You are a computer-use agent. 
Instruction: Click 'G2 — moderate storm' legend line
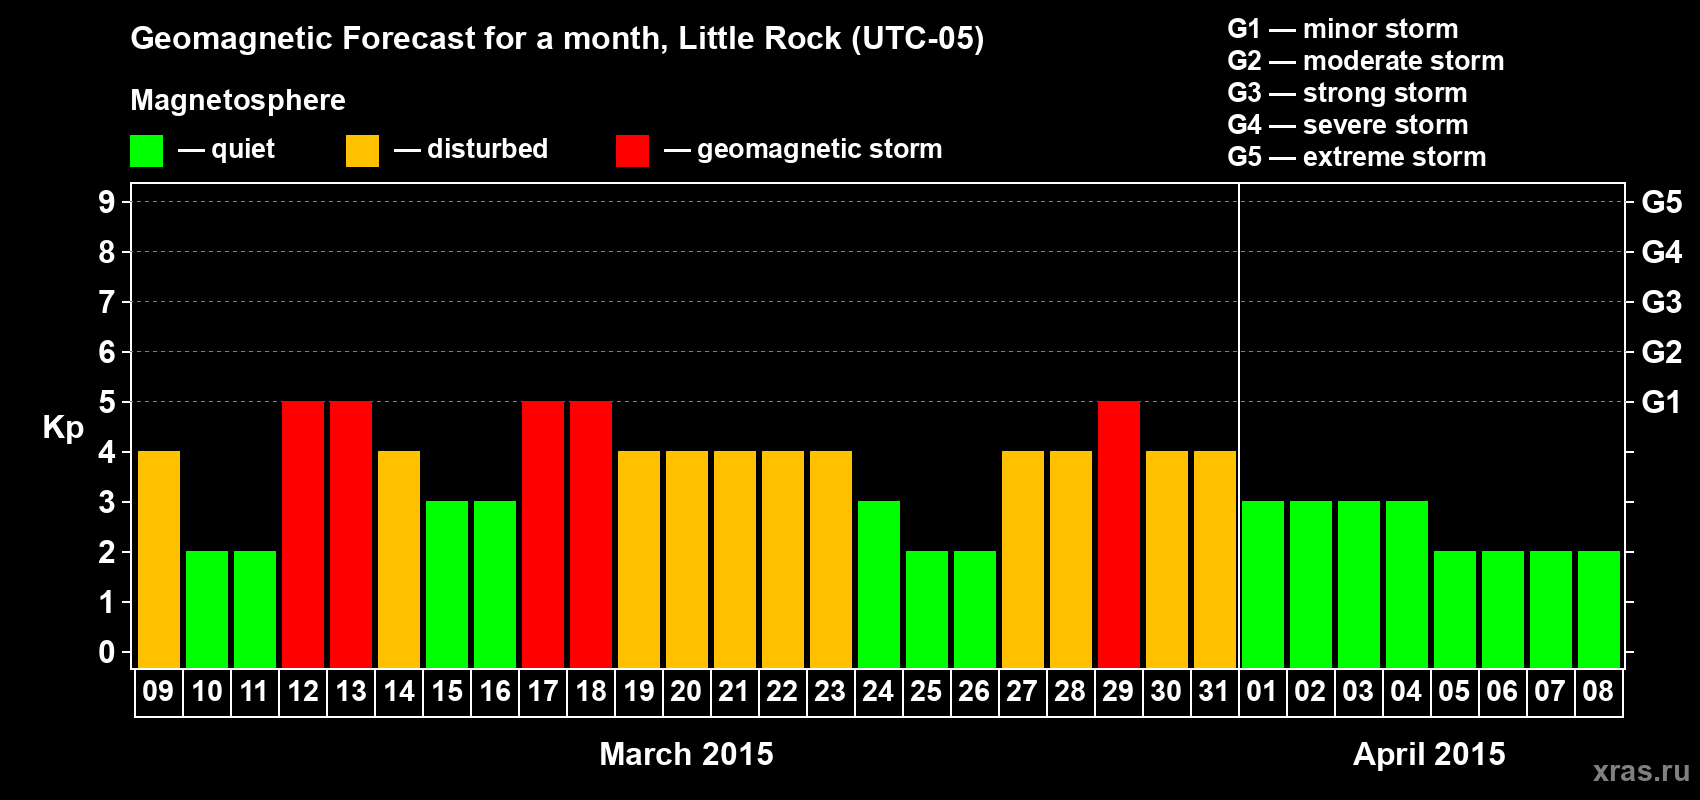tap(1366, 61)
